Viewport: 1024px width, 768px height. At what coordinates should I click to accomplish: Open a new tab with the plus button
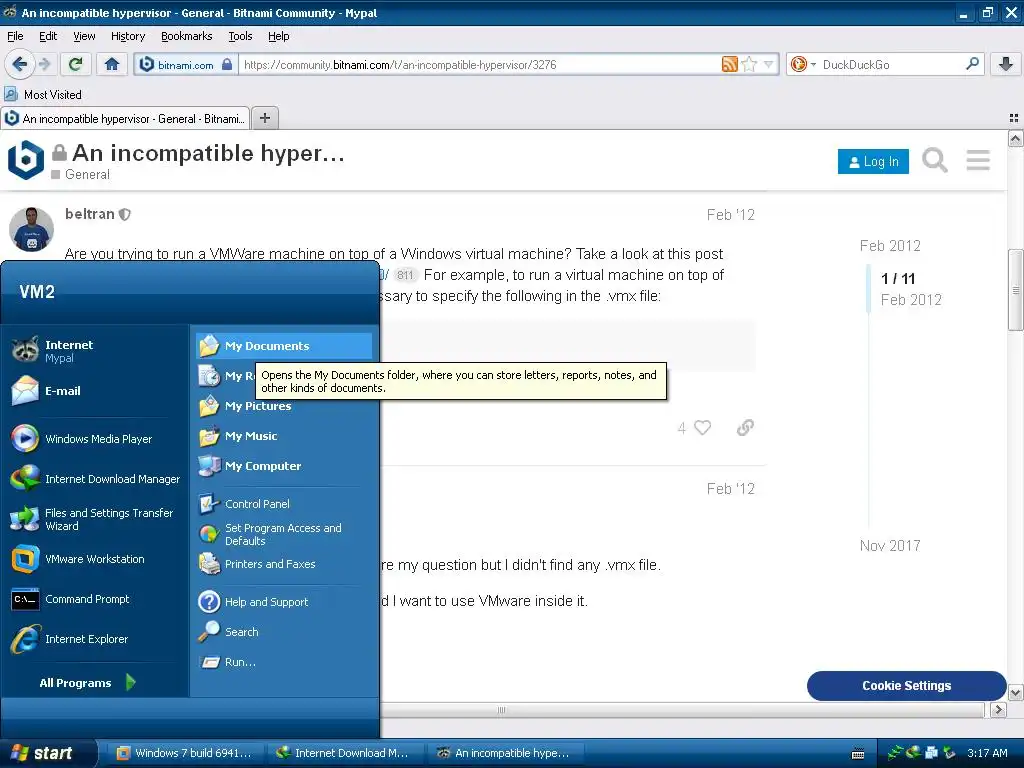tap(264, 118)
